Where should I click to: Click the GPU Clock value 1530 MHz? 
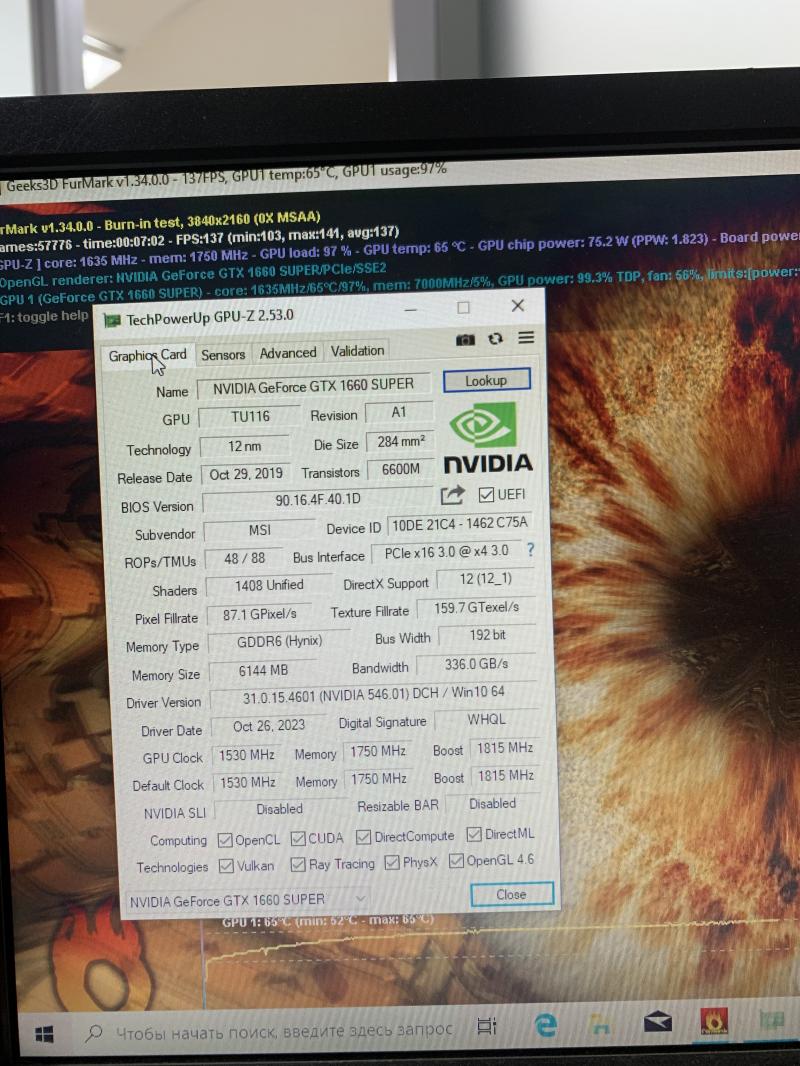247,755
